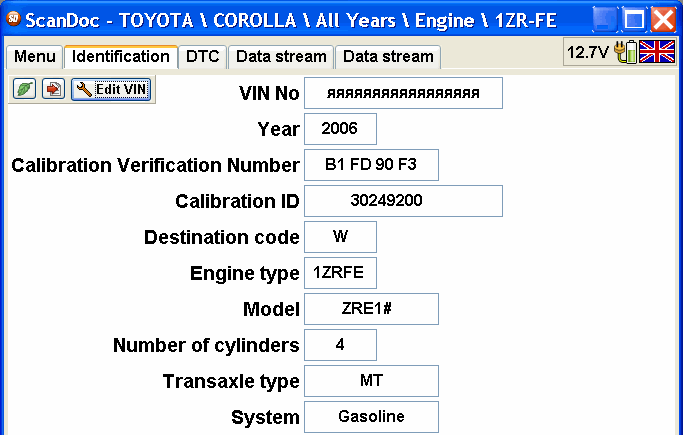Click the Calibration Verification Number label
The width and height of the screenshot is (683, 435).
156,165
